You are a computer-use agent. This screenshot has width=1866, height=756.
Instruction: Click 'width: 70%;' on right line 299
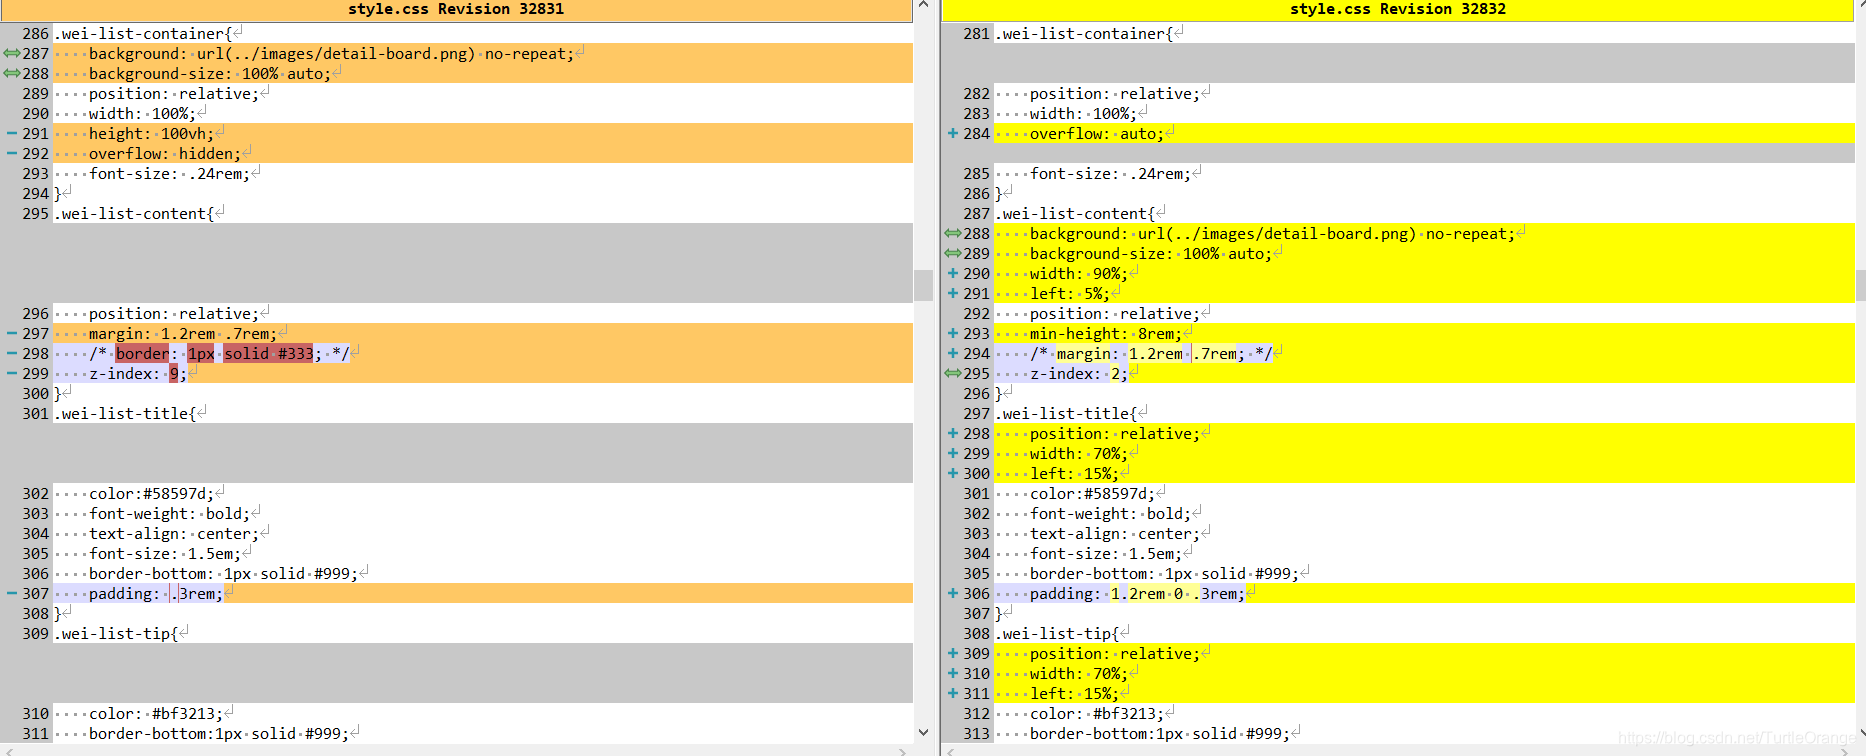point(1079,453)
